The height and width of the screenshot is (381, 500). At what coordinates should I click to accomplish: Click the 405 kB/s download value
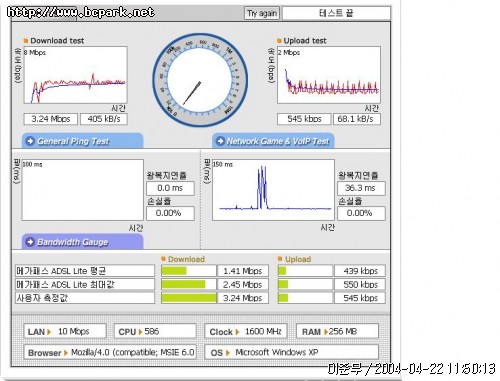(104, 119)
